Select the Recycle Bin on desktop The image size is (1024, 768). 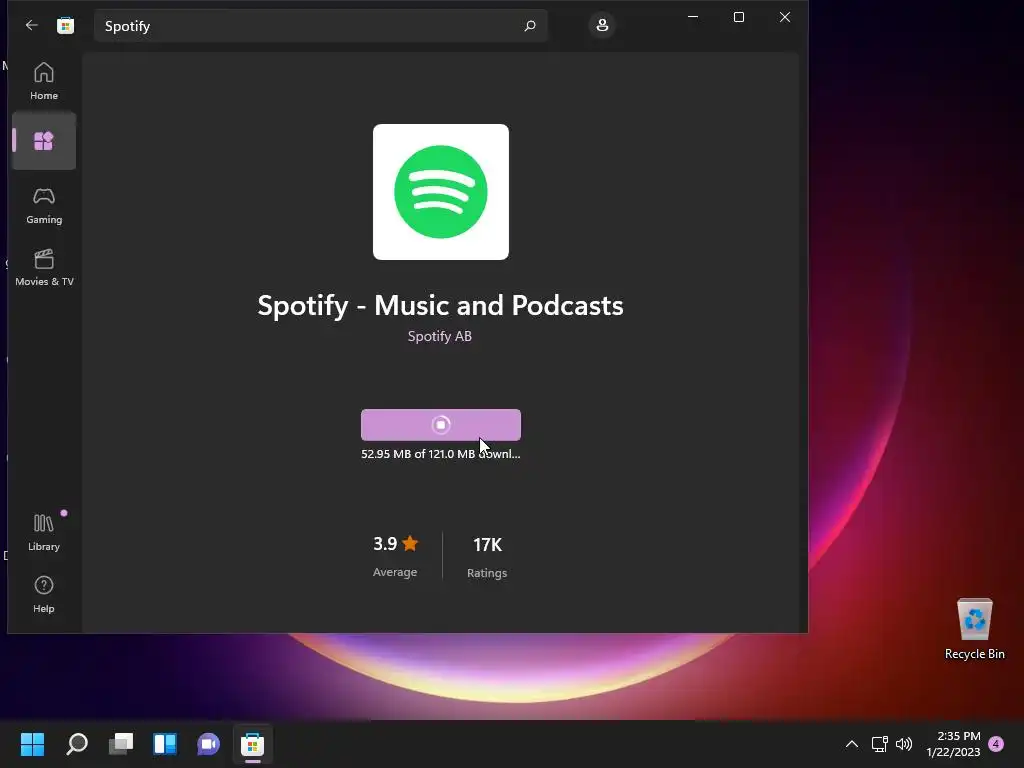[974, 628]
